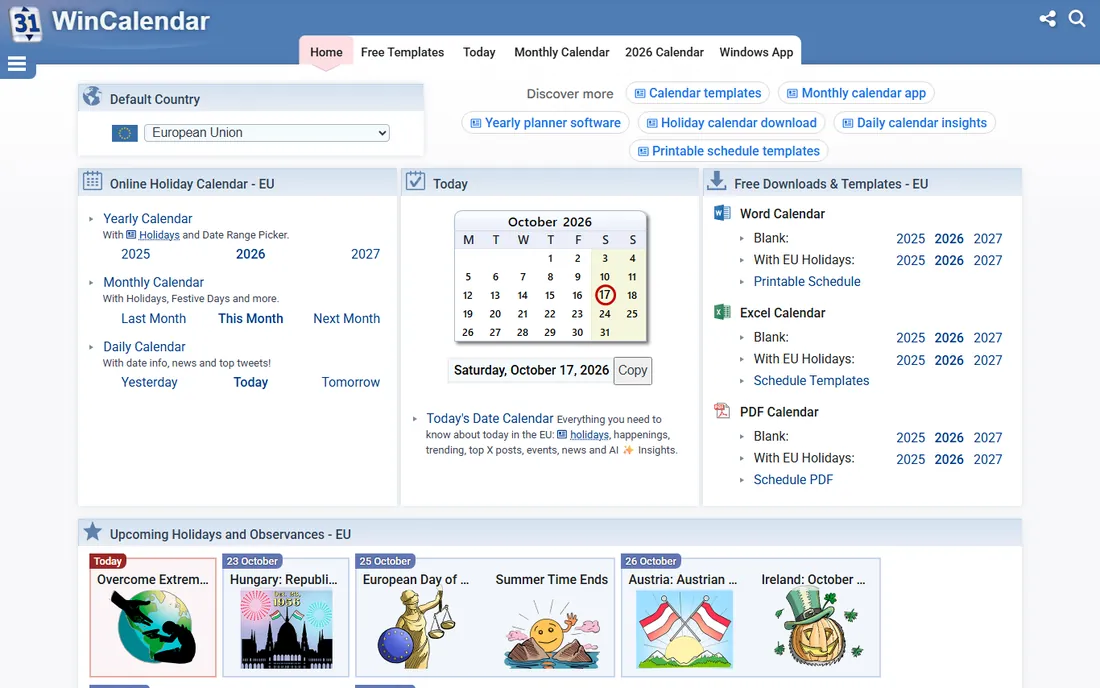
Task: Open the Monthly Calendar tab
Action: coord(562,52)
